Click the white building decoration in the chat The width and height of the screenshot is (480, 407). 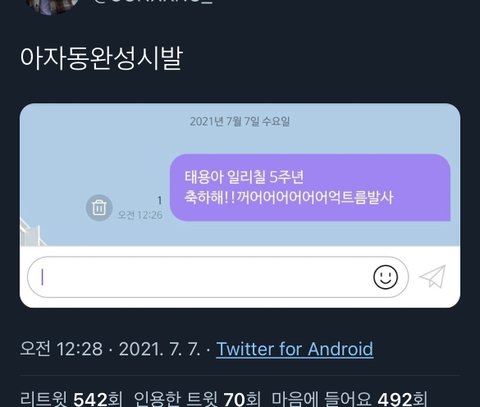[31, 232]
